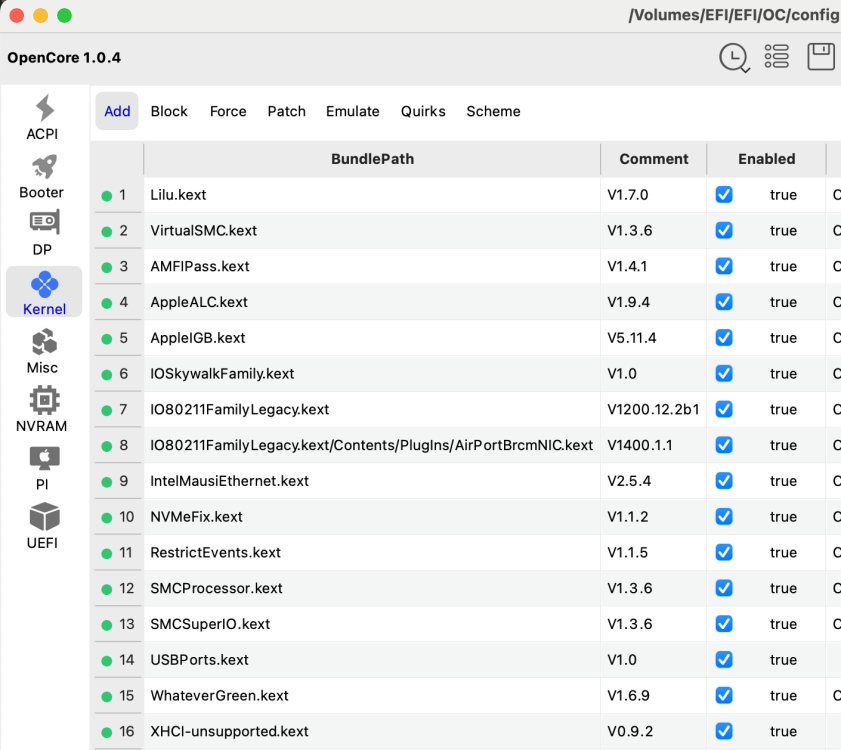Click comment V5.11.4 cell
Image resolution: width=841 pixels, height=750 pixels.
point(654,337)
